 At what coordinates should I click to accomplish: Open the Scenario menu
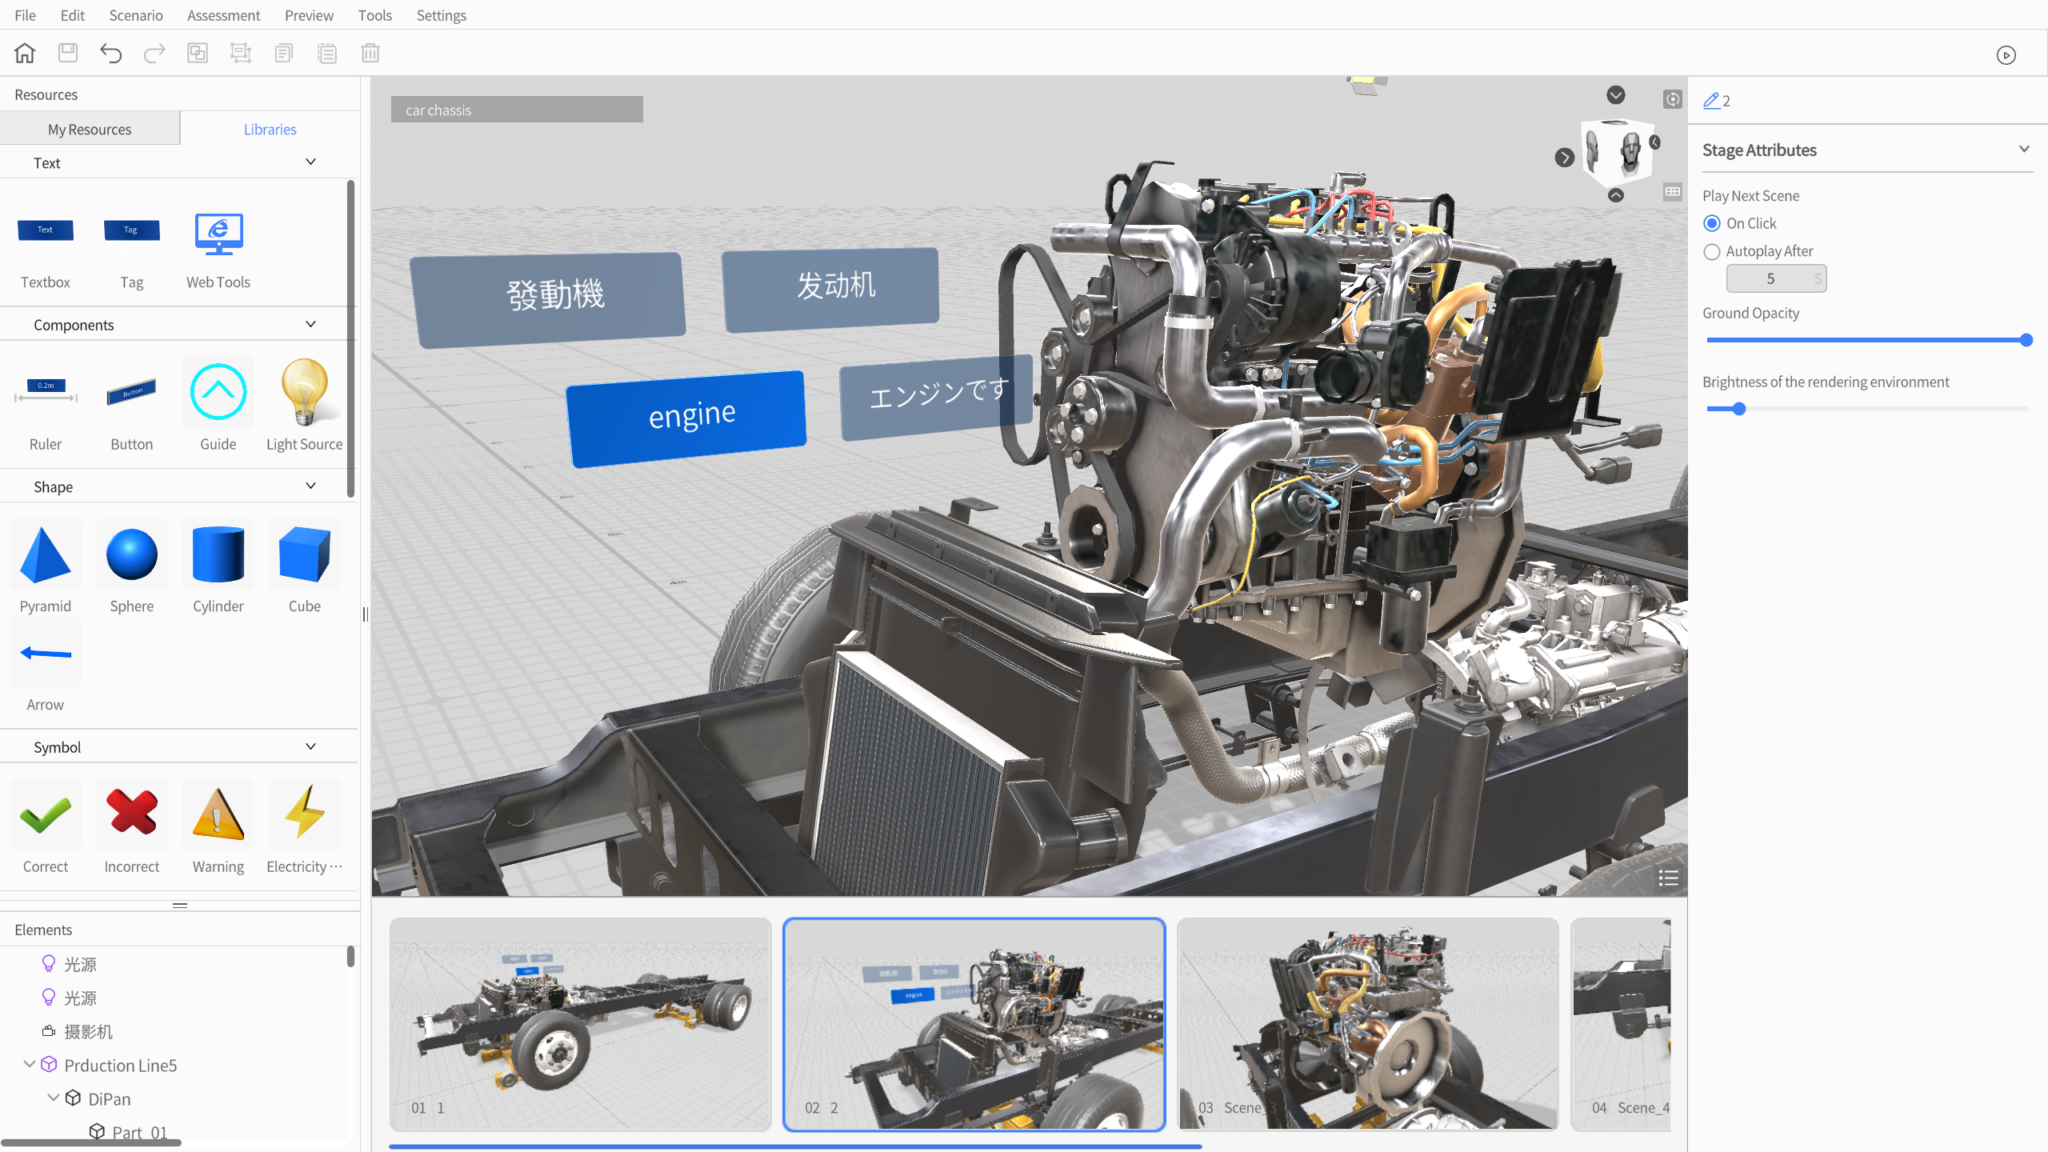(136, 15)
